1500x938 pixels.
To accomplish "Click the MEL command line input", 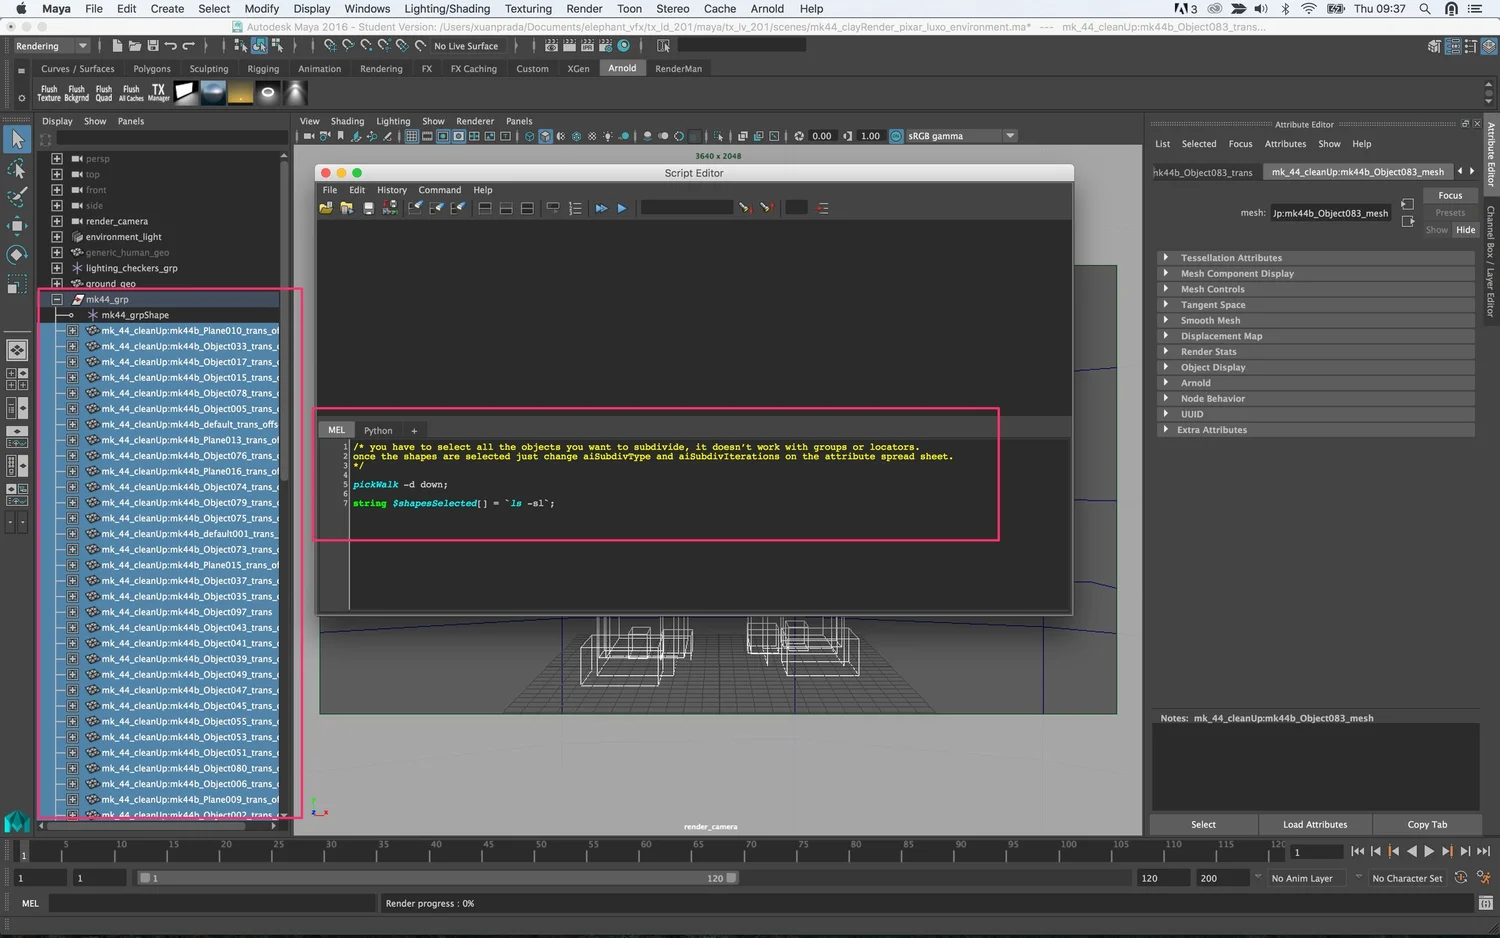I will (x=211, y=903).
